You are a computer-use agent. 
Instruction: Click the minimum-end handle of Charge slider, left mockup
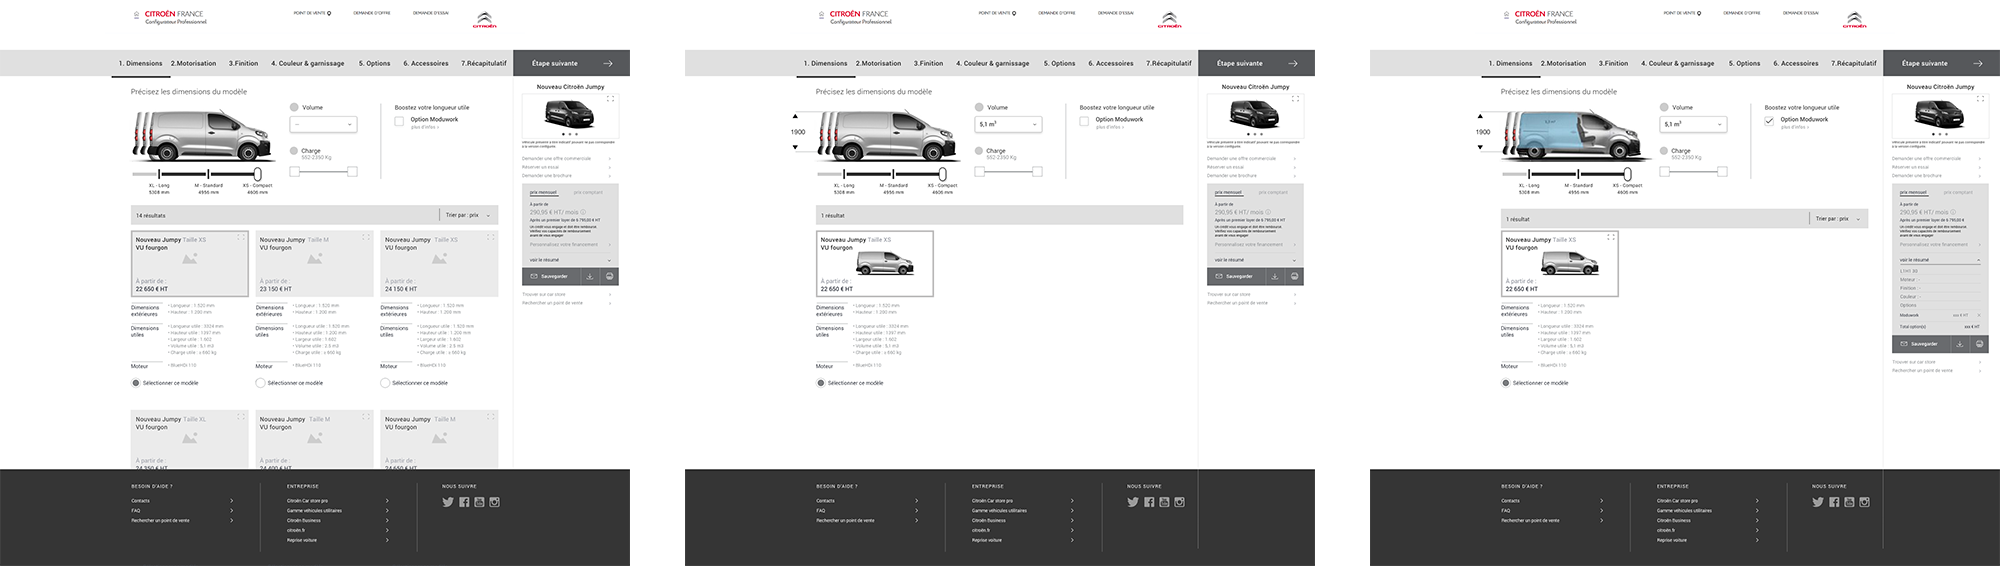coord(294,172)
